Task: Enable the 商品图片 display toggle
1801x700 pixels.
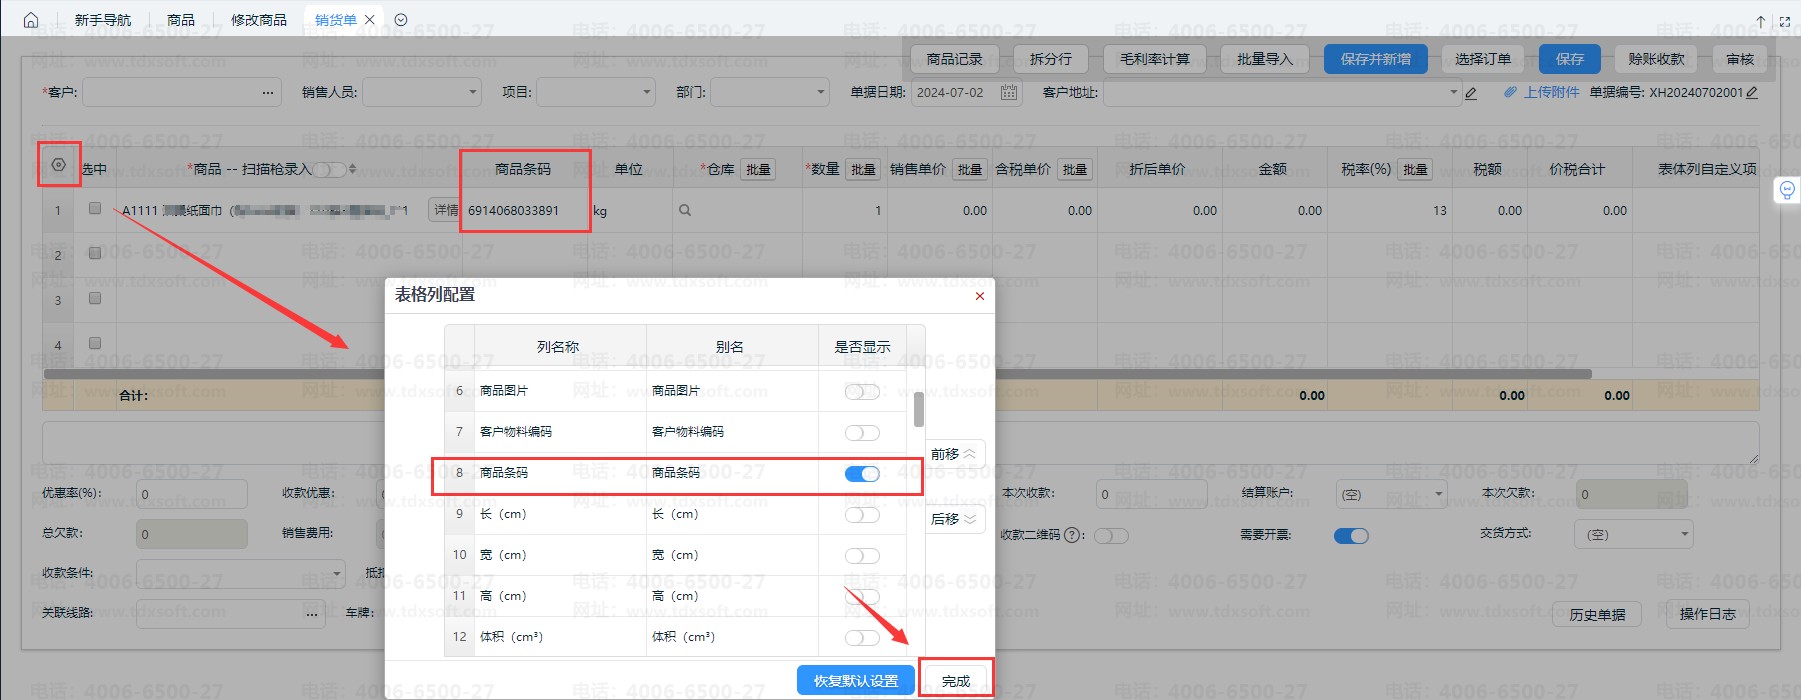Action: 862,391
